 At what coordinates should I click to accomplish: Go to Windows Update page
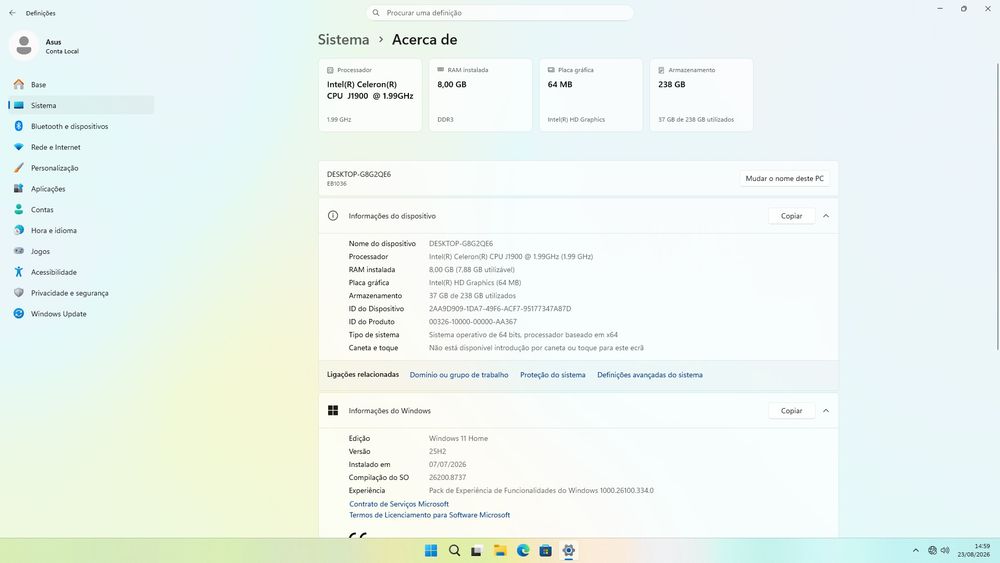coord(81,314)
